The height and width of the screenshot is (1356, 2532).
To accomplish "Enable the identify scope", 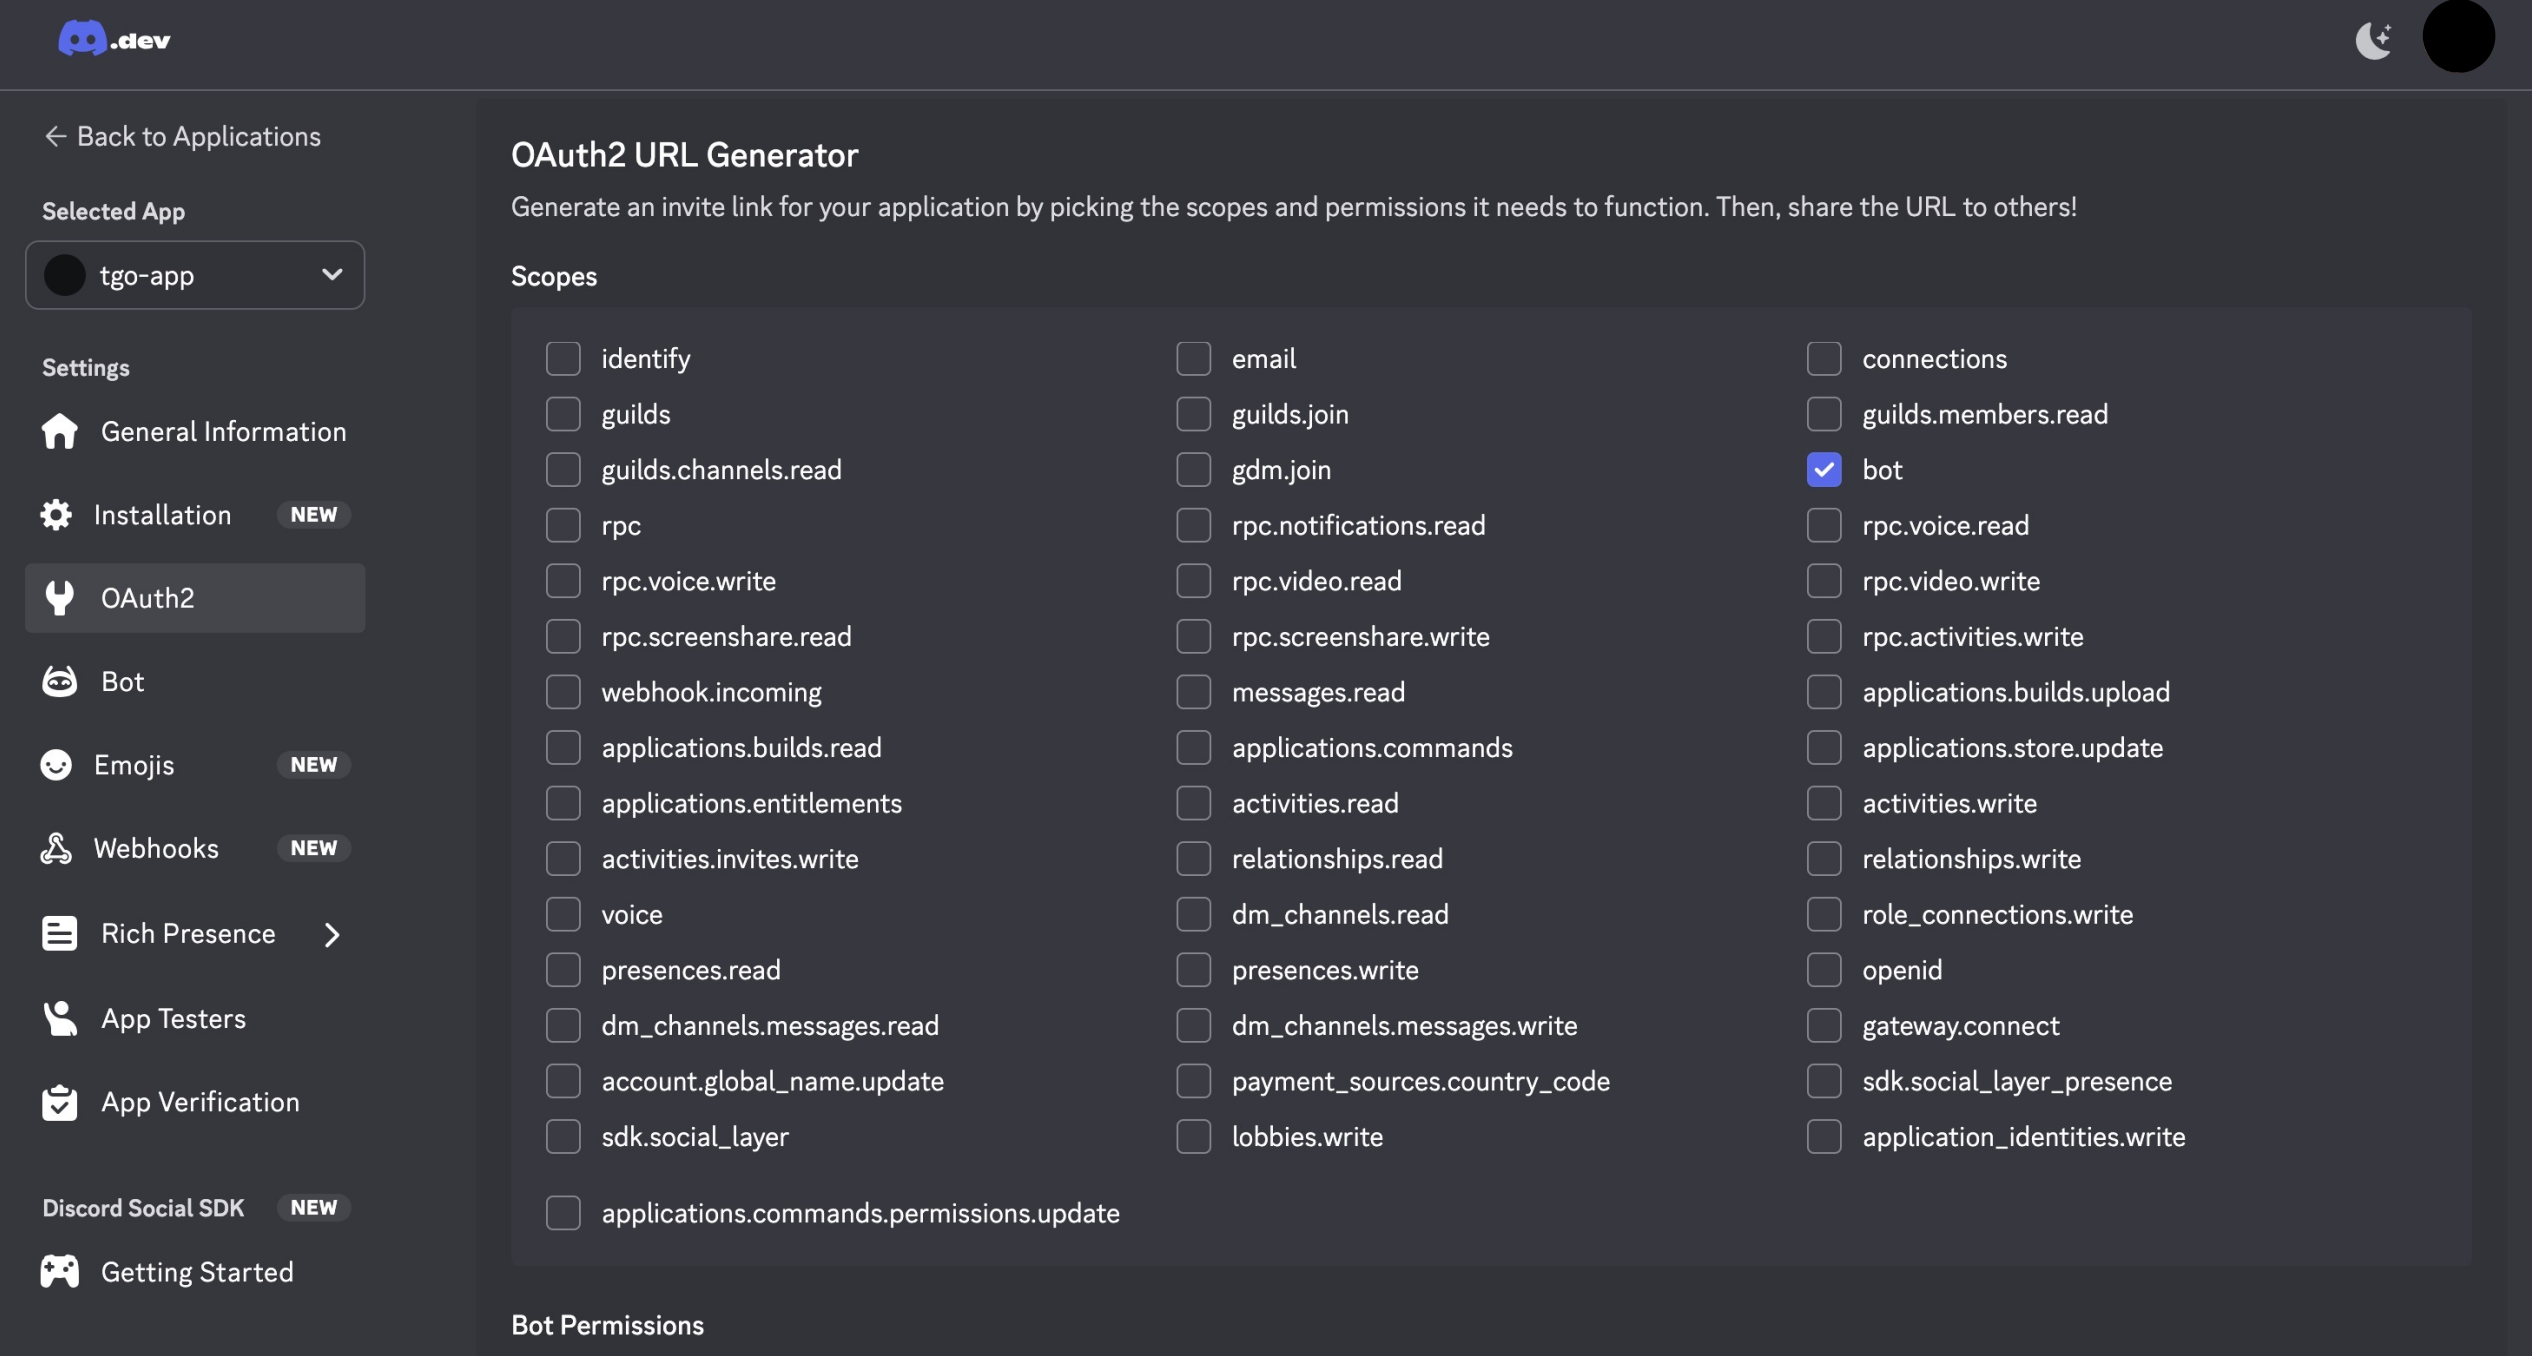I will click(x=565, y=357).
